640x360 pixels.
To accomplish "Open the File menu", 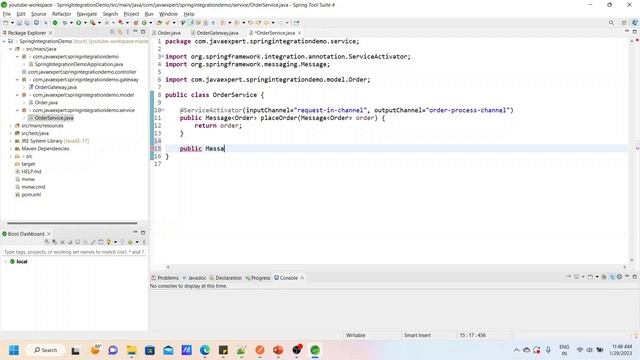I will pyautogui.click(x=7, y=14).
